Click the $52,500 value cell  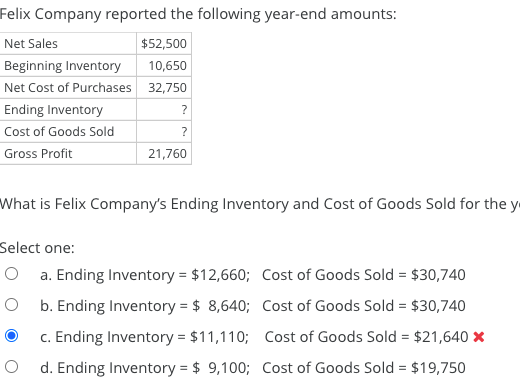164,44
